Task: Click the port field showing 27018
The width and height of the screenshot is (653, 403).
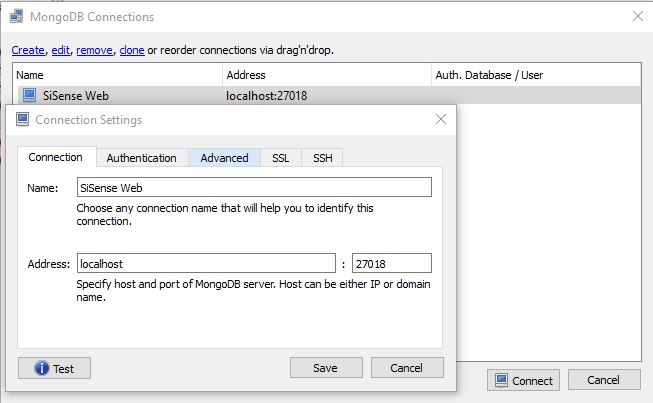Action: click(x=392, y=263)
